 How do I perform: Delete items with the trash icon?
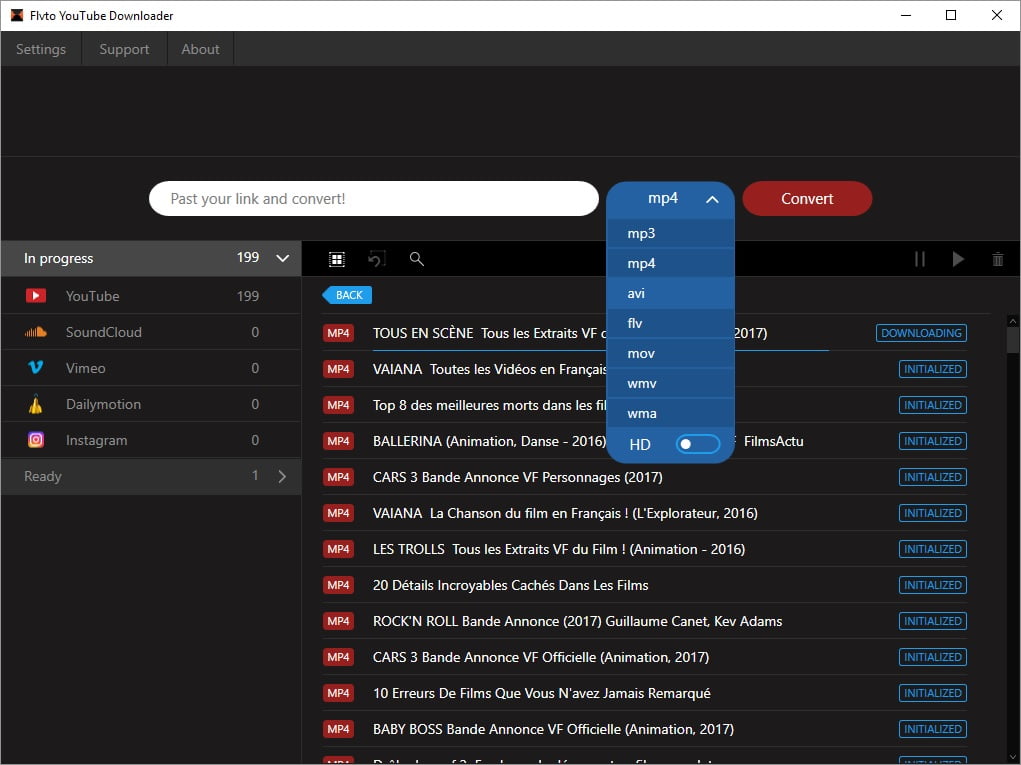point(998,259)
